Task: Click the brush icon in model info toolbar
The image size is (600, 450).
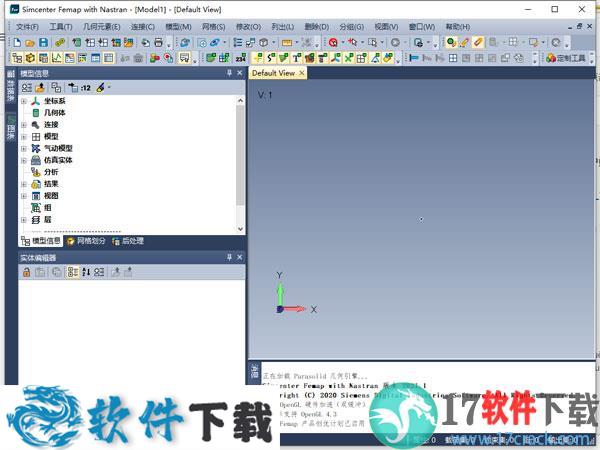Action: coord(100,88)
